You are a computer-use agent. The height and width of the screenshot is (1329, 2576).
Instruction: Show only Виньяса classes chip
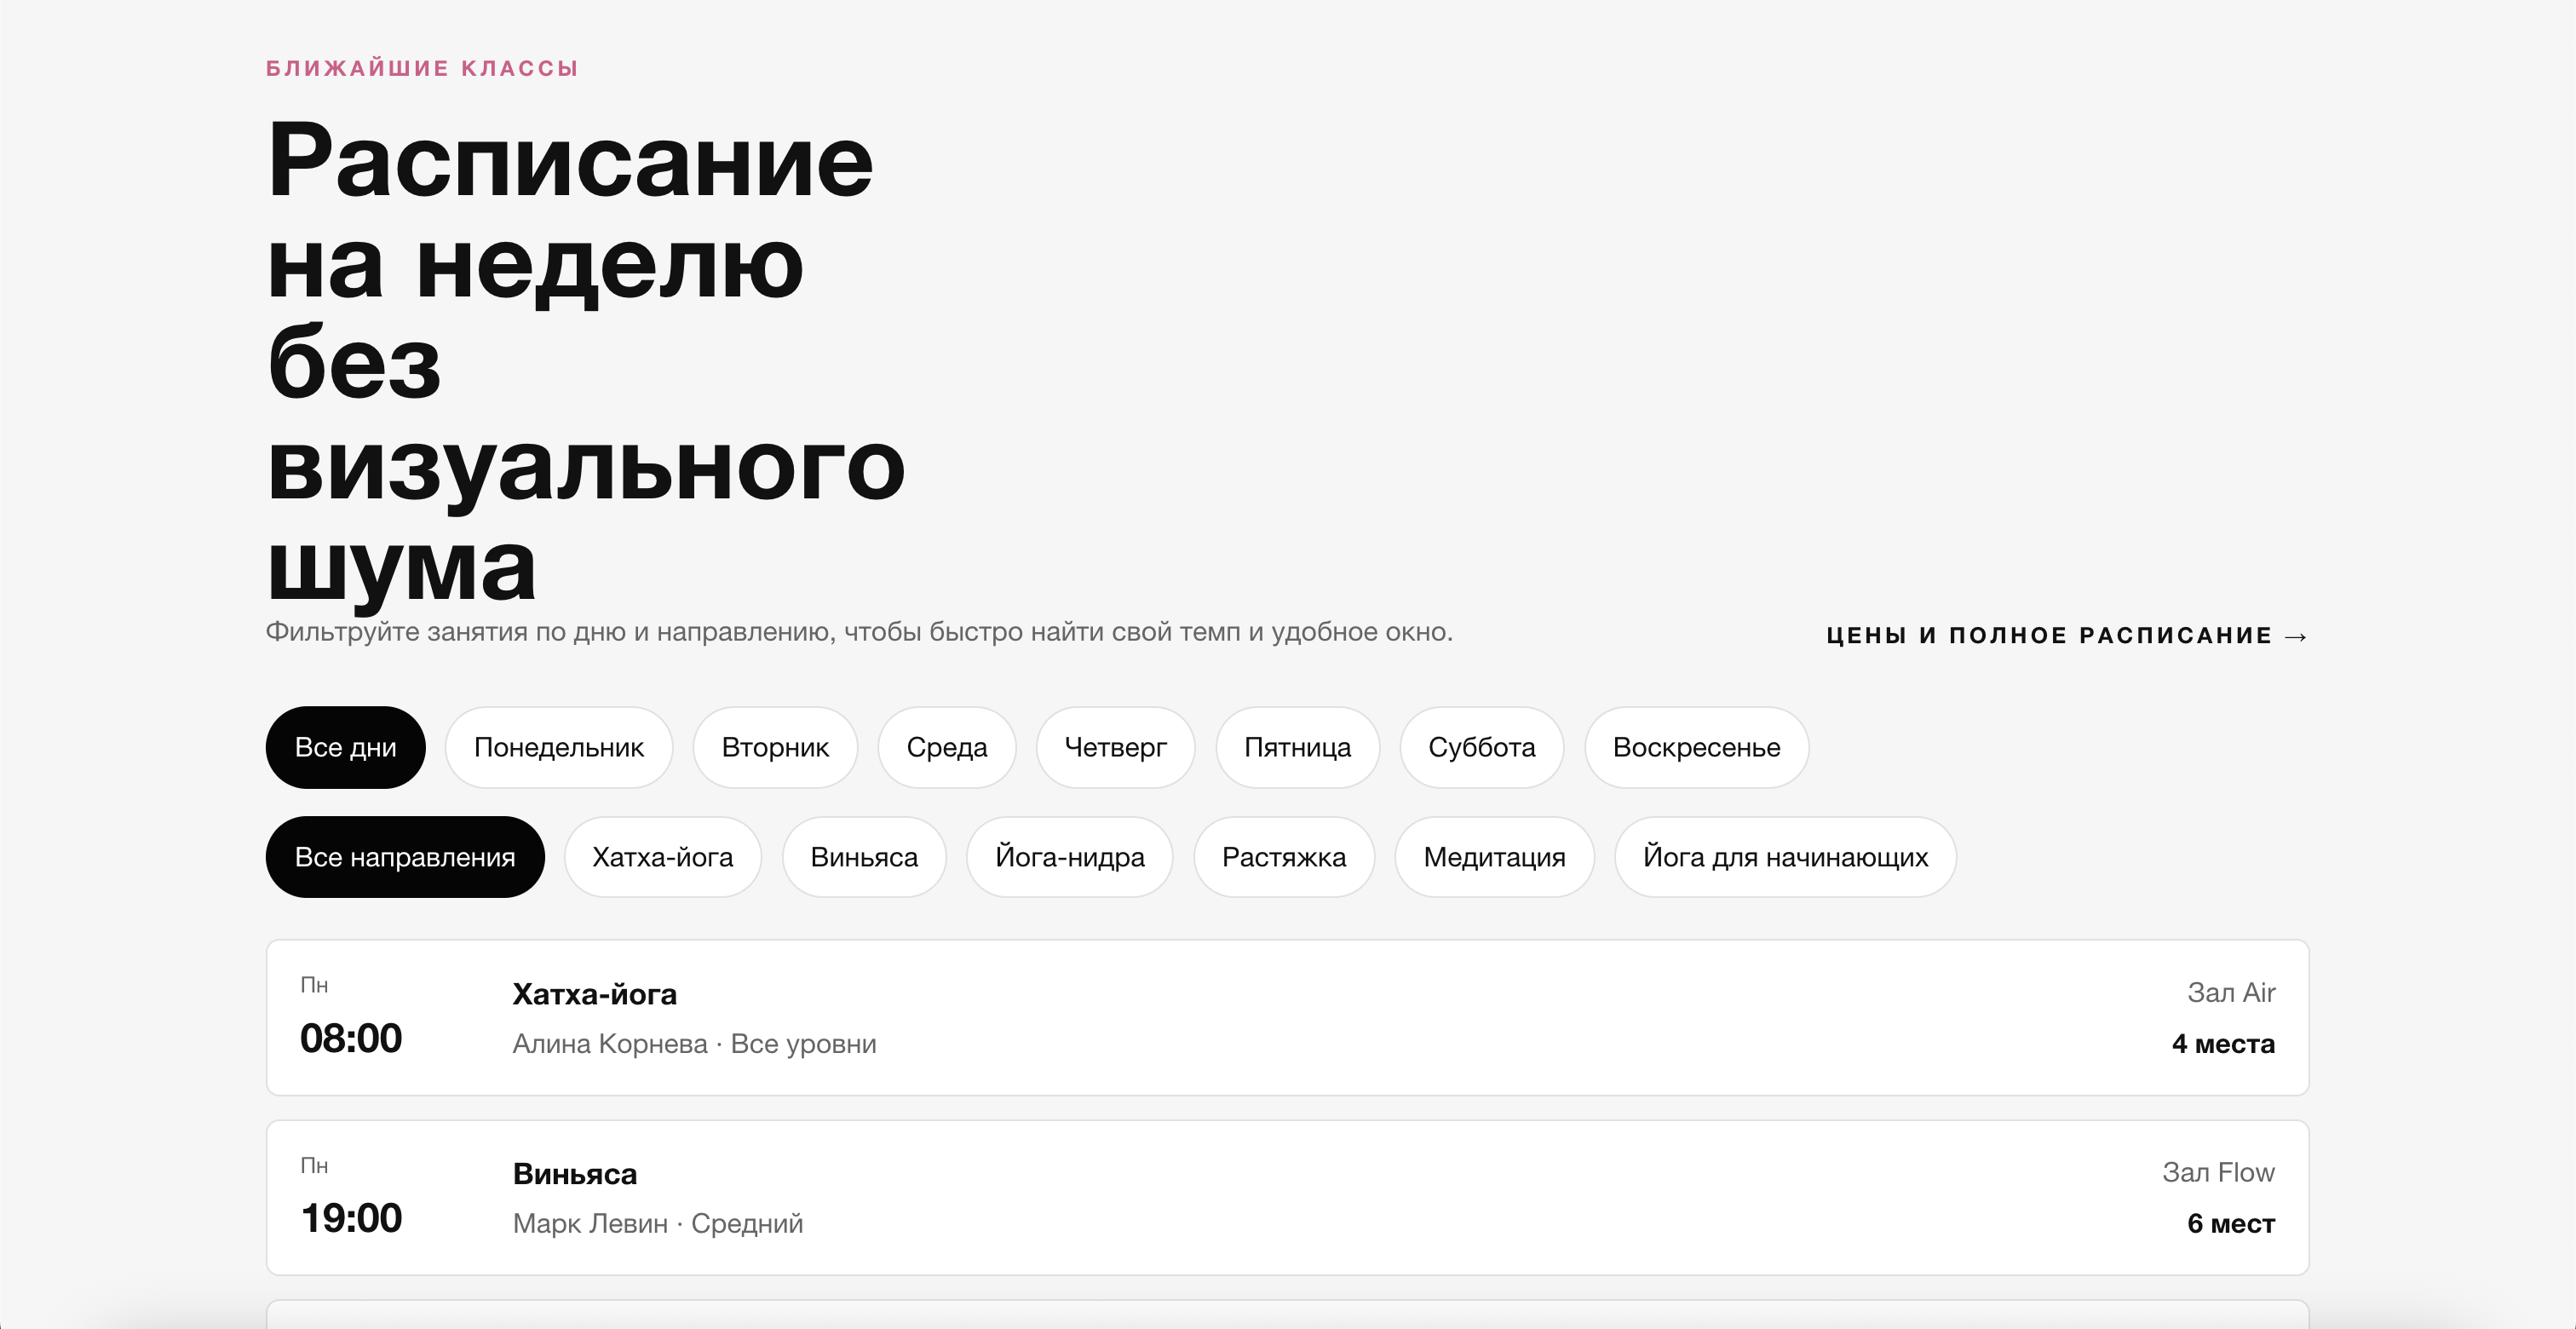coord(864,857)
